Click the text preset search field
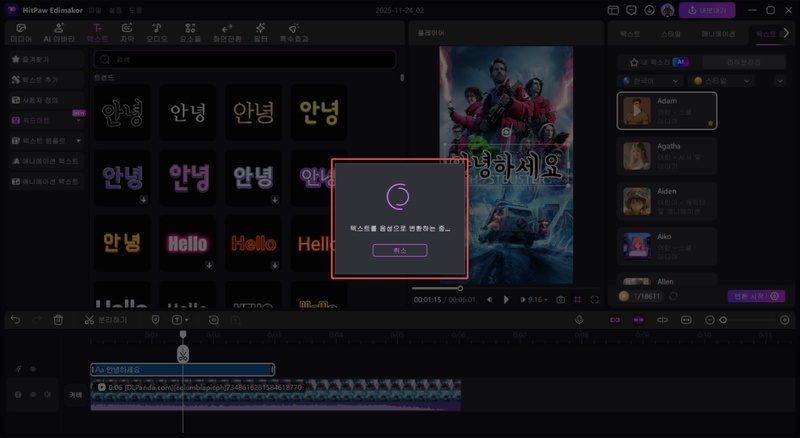The width and height of the screenshot is (800, 438). click(x=244, y=59)
